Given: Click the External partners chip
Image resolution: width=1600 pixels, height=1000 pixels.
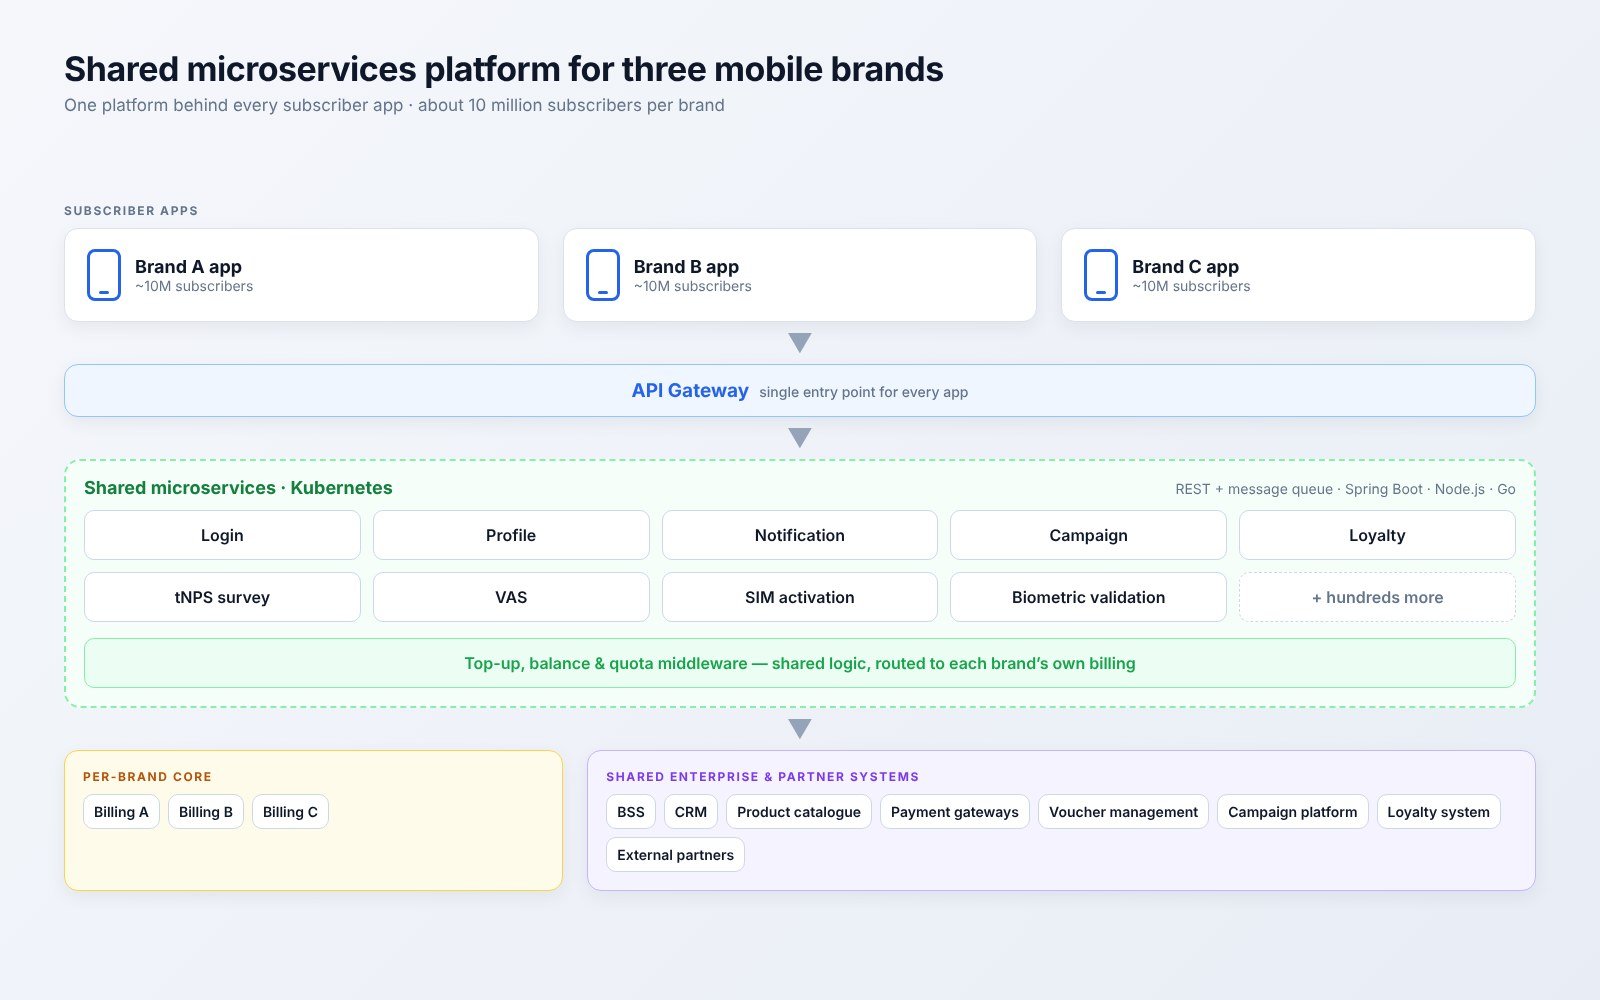Looking at the screenshot, I should 675,855.
